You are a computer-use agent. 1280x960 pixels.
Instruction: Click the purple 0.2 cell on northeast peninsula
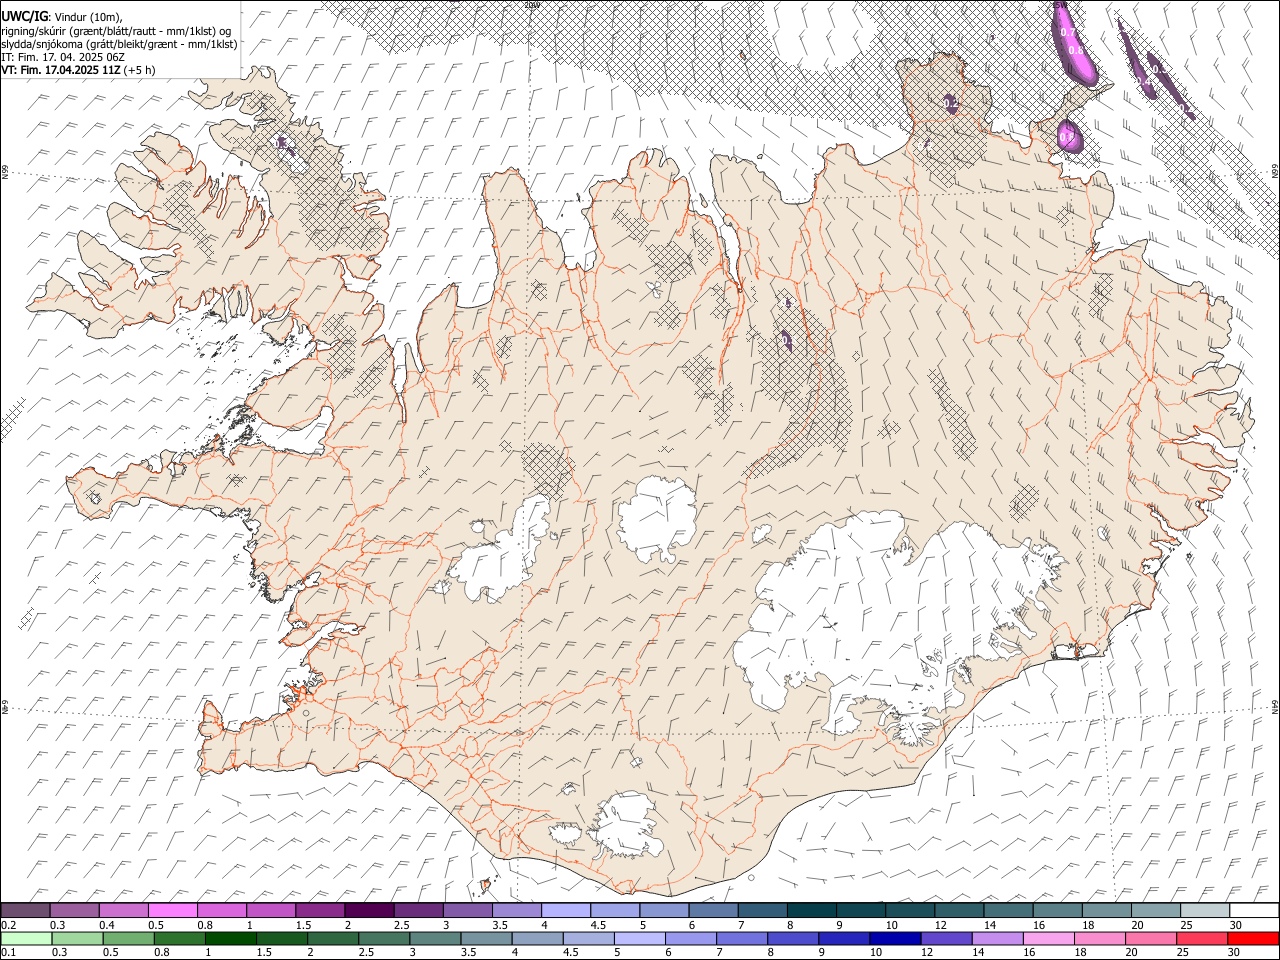[x=951, y=103]
